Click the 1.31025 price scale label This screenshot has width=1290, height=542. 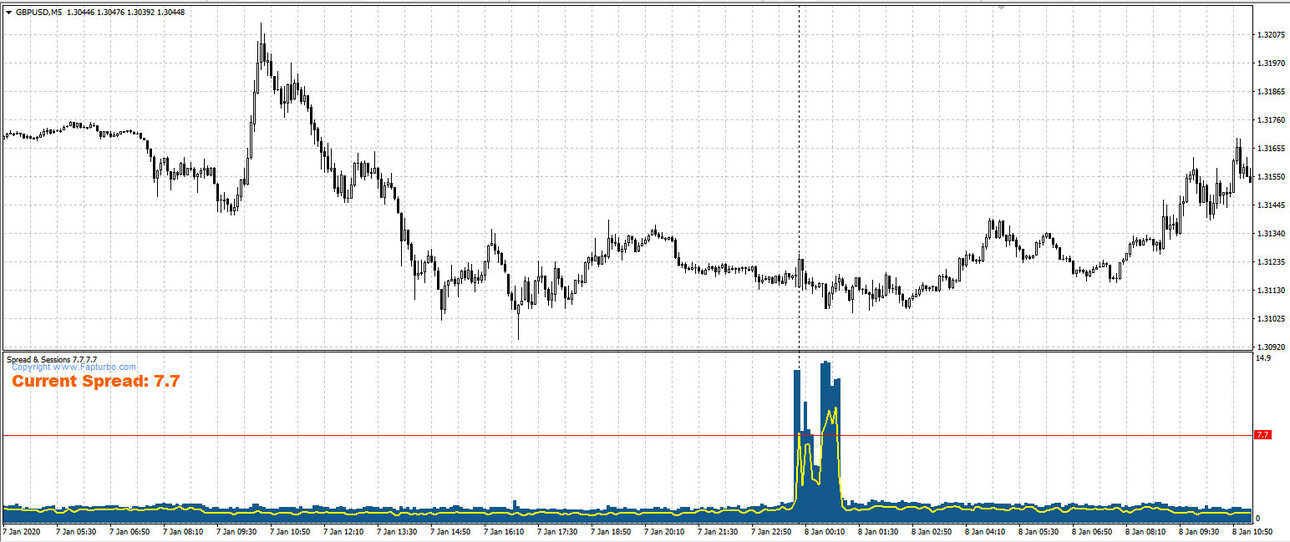coord(1271,319)
